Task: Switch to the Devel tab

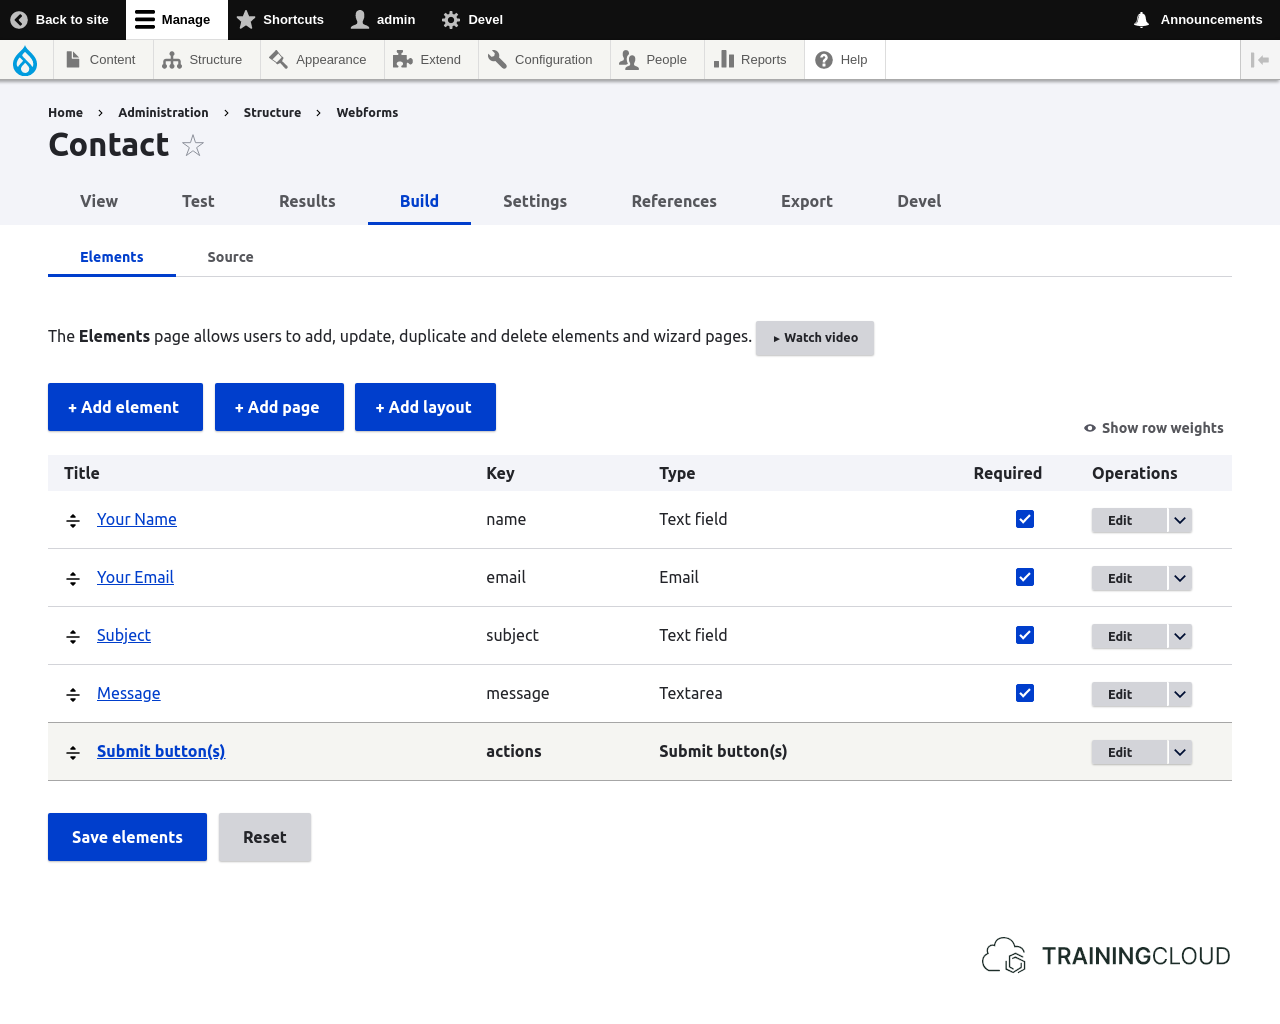Action: [x=919, y=201]
